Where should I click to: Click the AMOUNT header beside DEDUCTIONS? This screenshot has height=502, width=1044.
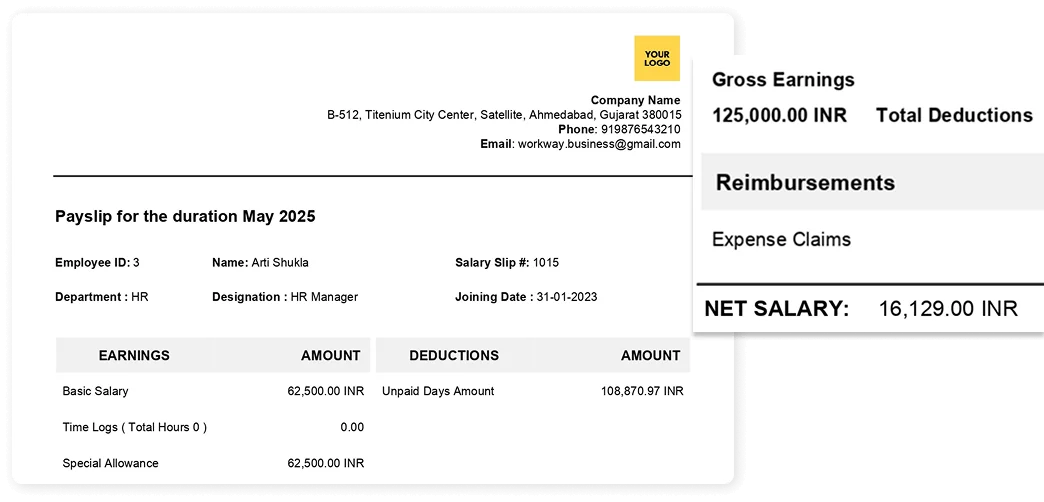click(x=651, y=356)
